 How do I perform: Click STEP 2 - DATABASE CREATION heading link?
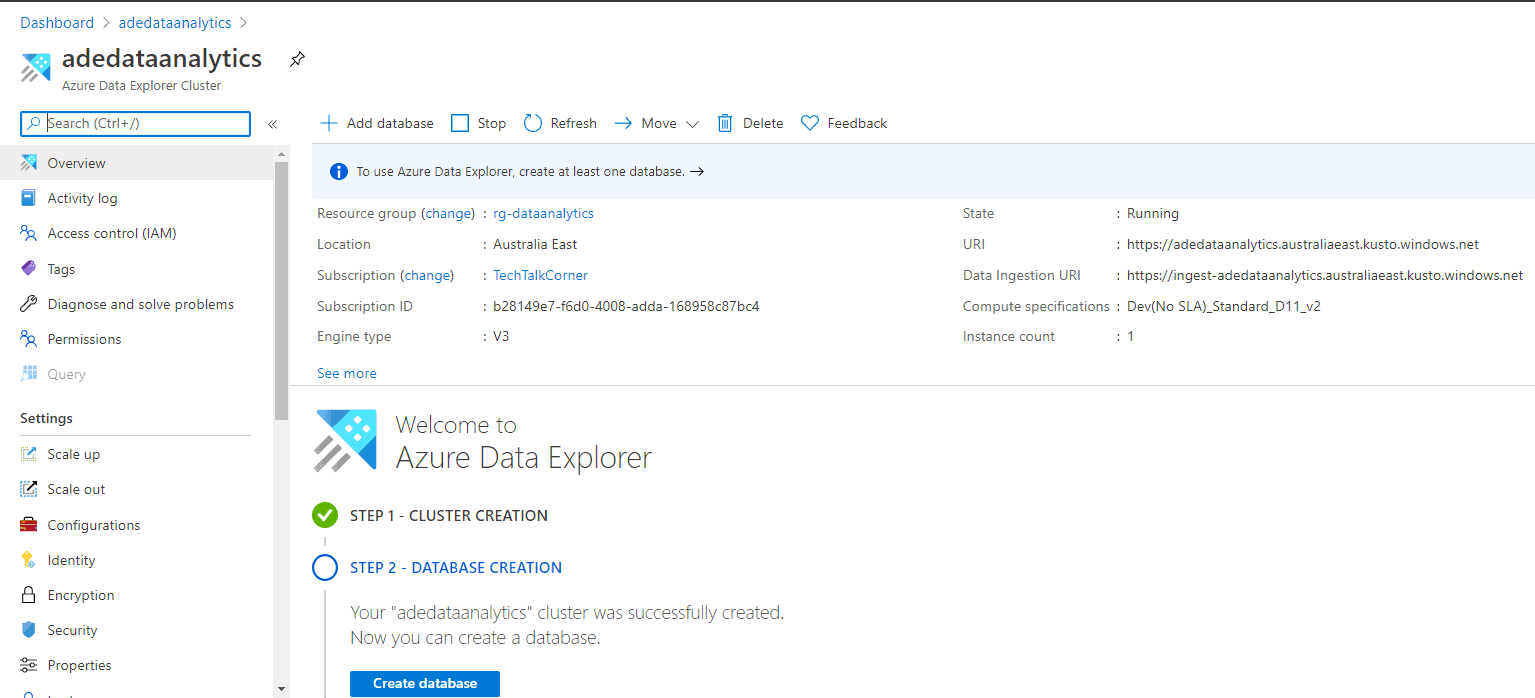tap(456, 568)
